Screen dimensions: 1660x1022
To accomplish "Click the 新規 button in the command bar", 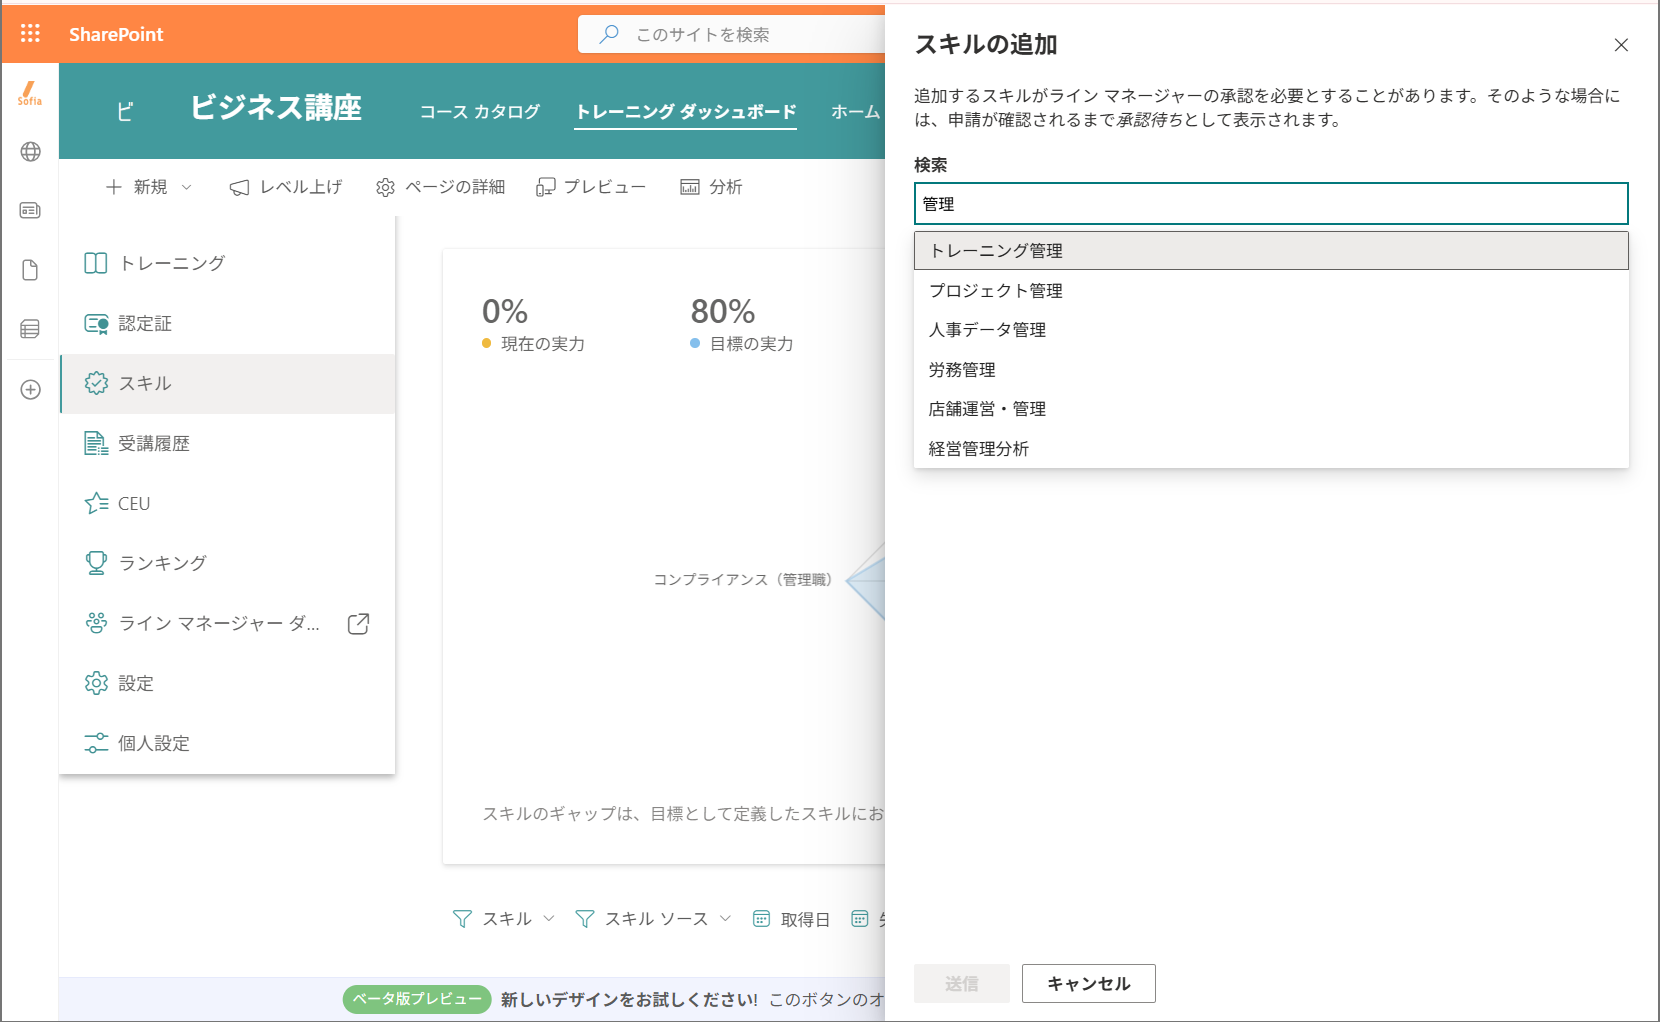I will point(148,187).
